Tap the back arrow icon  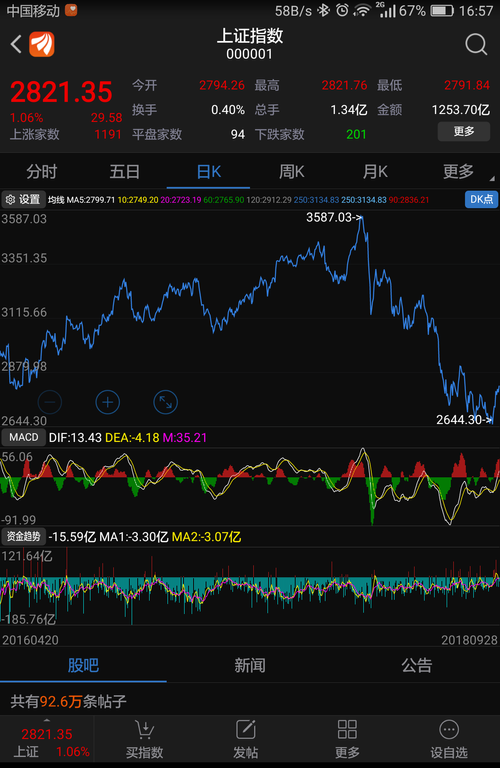pyautogui.click(x=16, y=44)
